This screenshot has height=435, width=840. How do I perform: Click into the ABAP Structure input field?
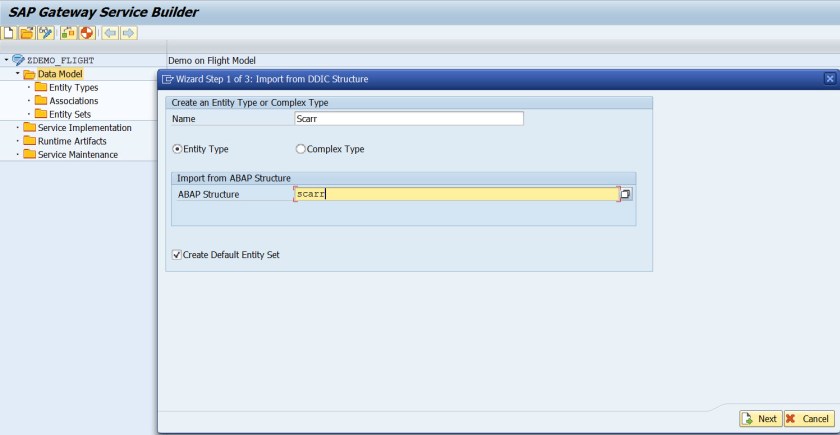[x=457, y=194]
